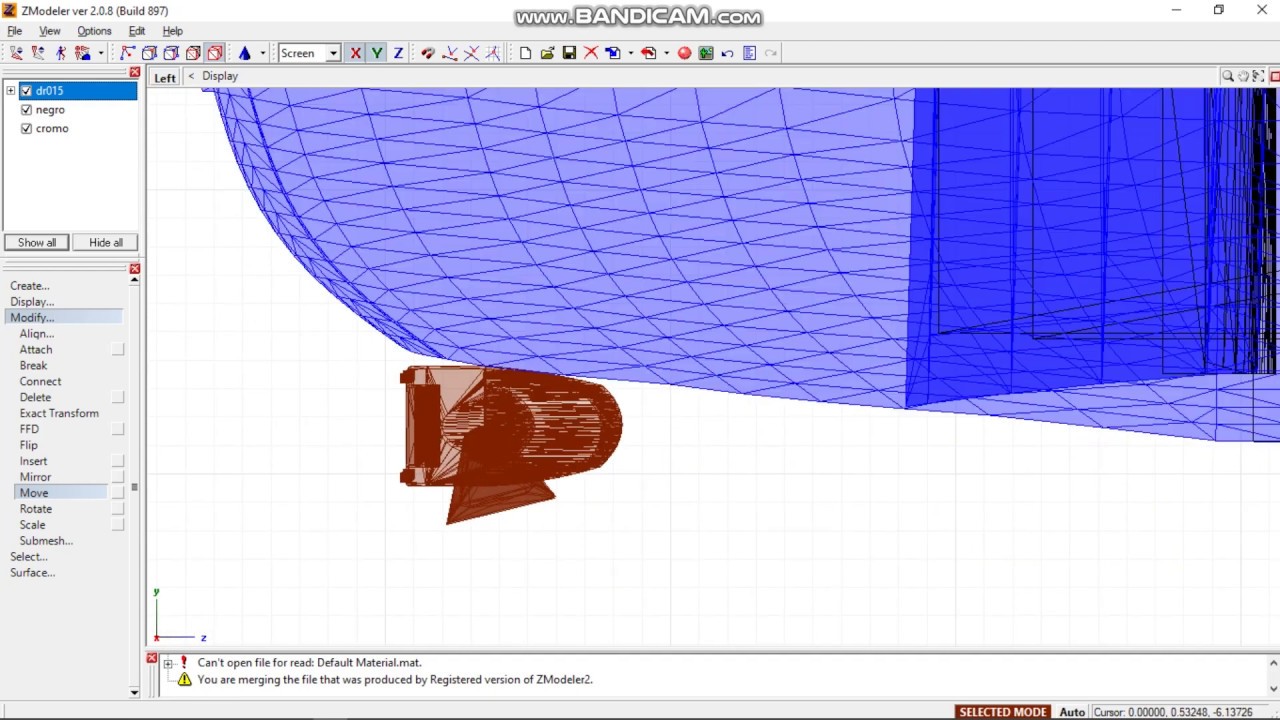Viewport: 1280px width, 720px height.
Task: Toggle the Selected Mode toolbar icon
Action: [214, 53]
